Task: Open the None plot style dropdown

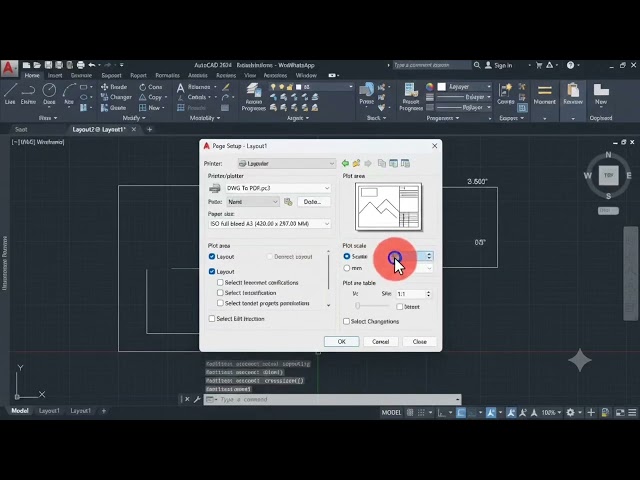Action: (x=253, y=202)
